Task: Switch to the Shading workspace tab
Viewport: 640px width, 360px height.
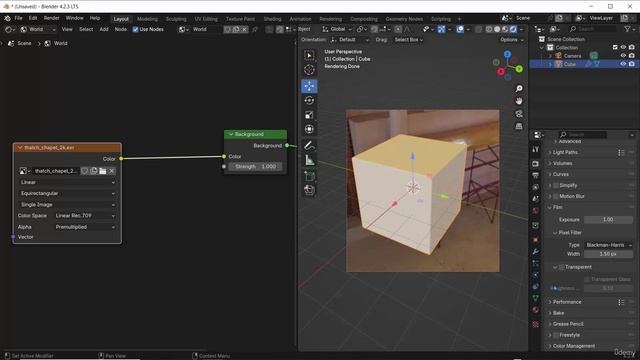Action: click(272, 19)
